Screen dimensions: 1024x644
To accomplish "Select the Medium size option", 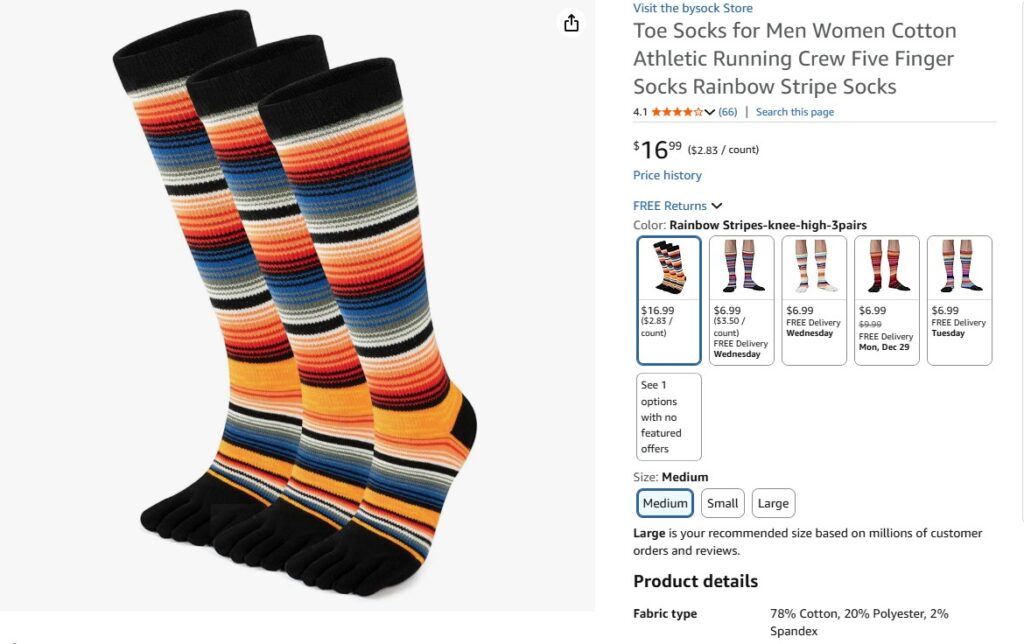I will click(665, 503).
